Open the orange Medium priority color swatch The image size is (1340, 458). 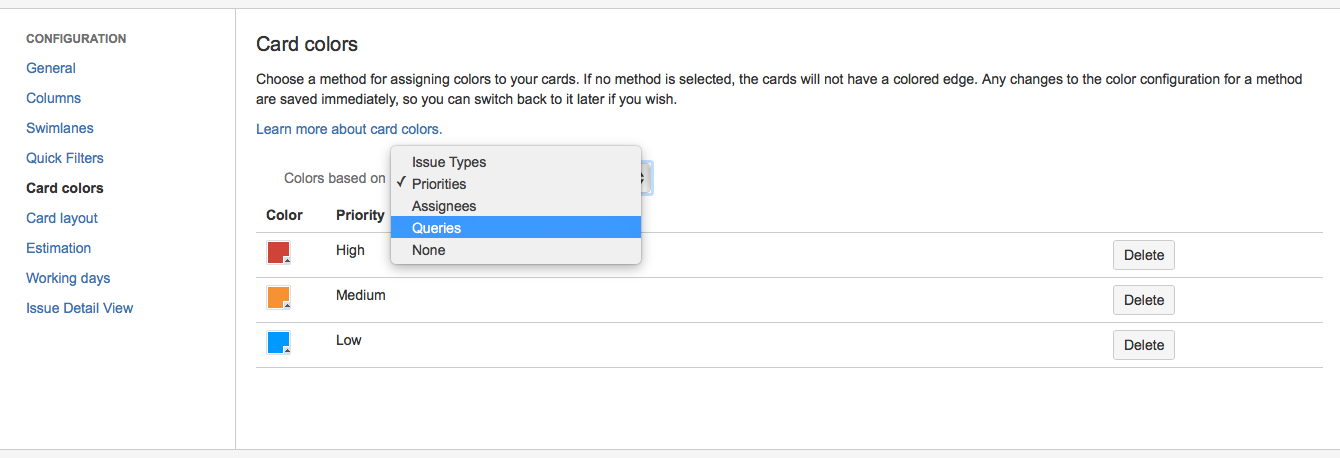(x=278, y=297)
